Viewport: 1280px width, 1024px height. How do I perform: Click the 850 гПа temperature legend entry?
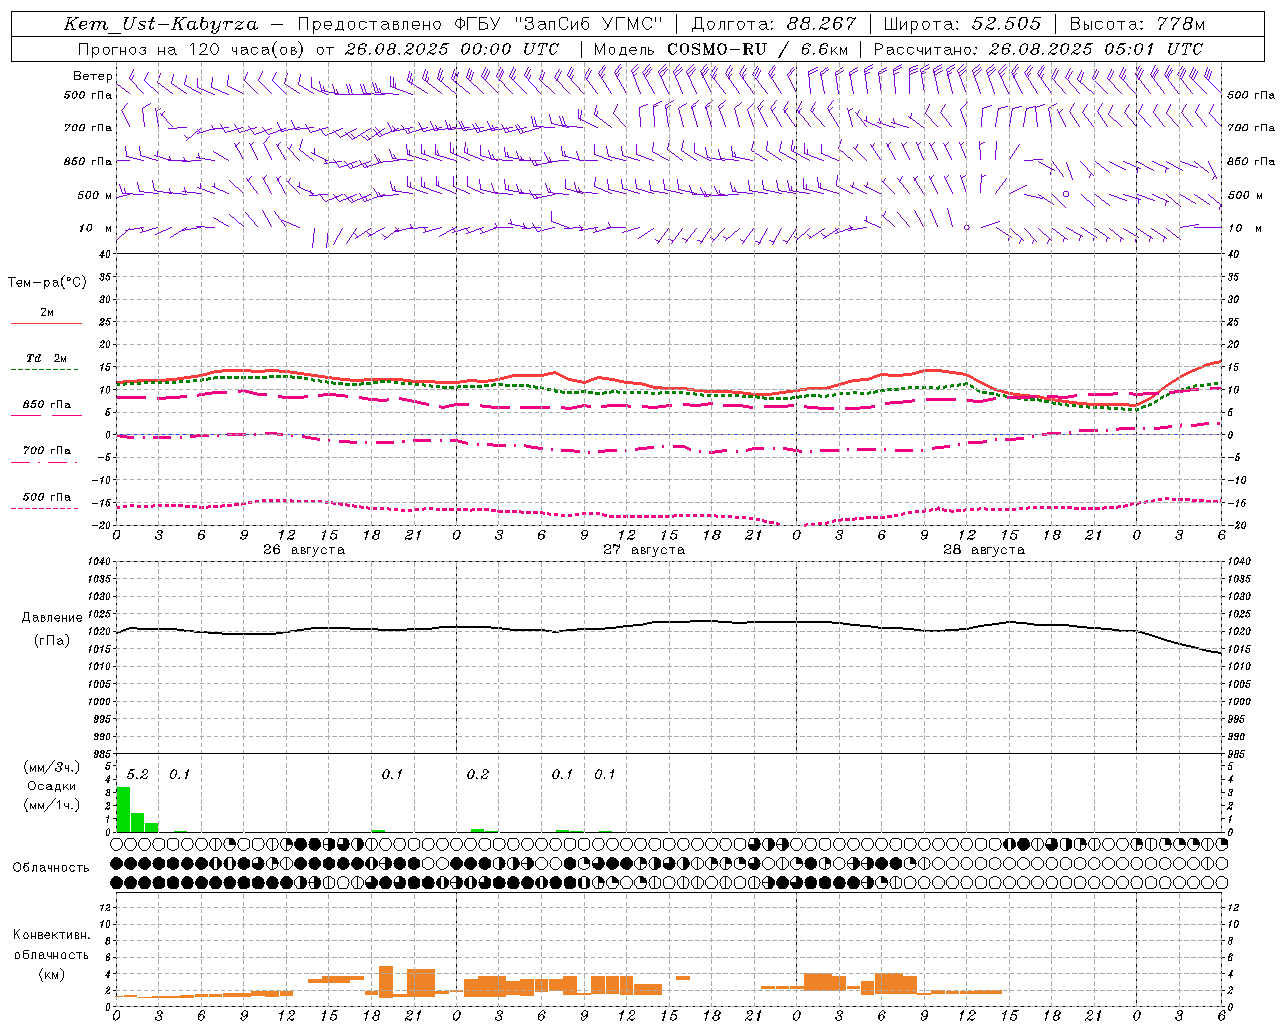click(46, 405)
